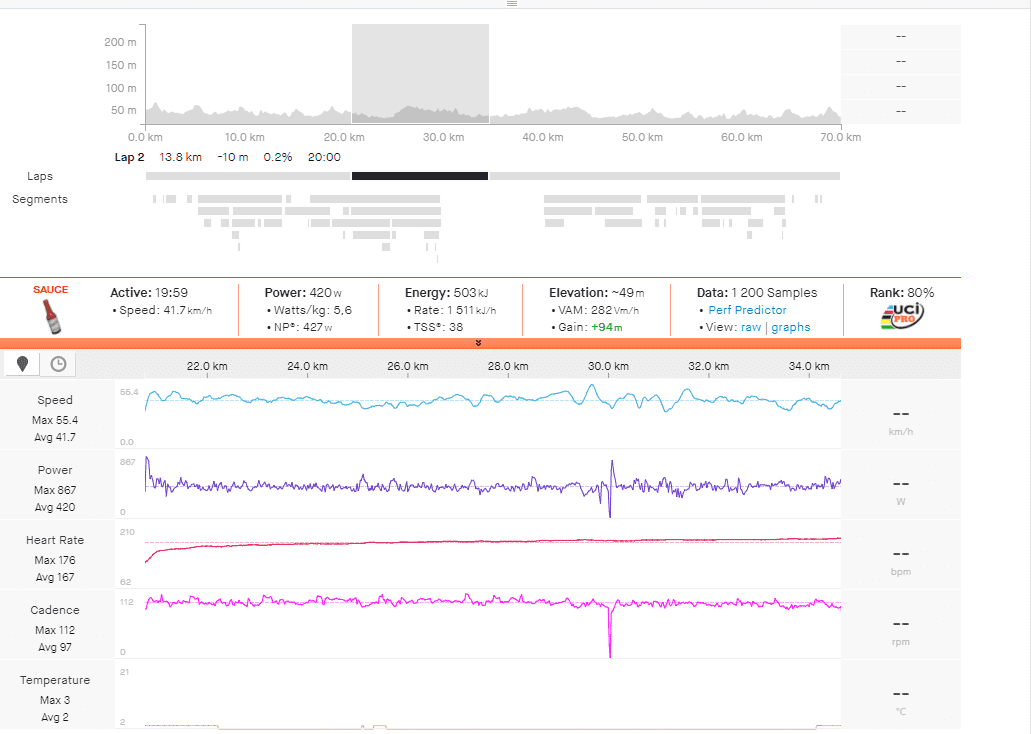Image resolution: width=1031 pixels, height=734 pixels.
Task: Click Power Max 867 value
Action: point(55,490)
